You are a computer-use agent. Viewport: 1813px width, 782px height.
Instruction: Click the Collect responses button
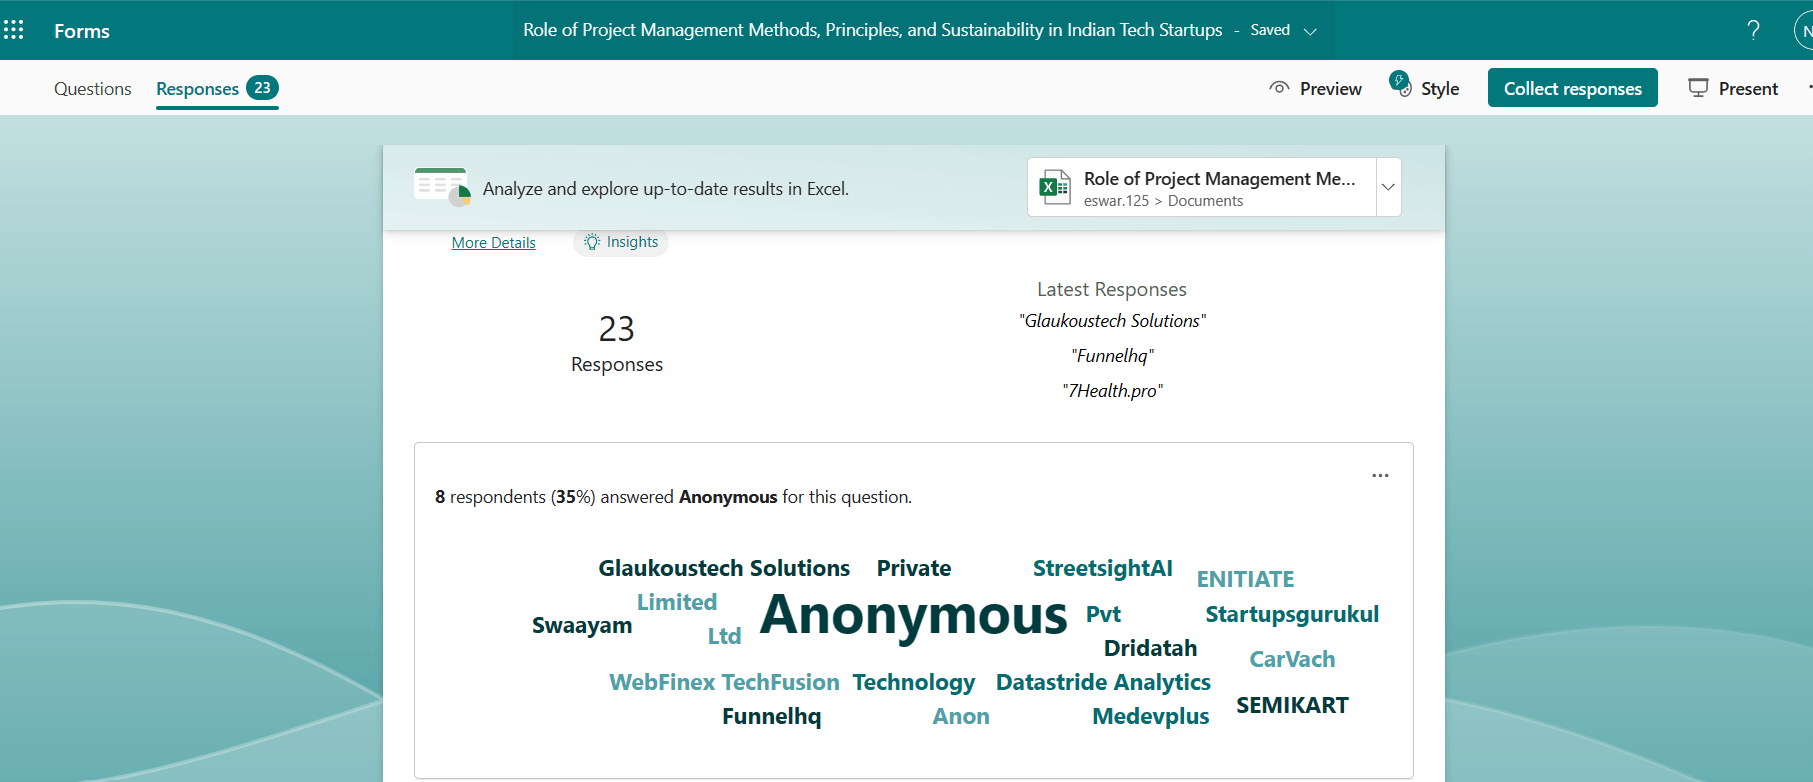(1573, 88)
